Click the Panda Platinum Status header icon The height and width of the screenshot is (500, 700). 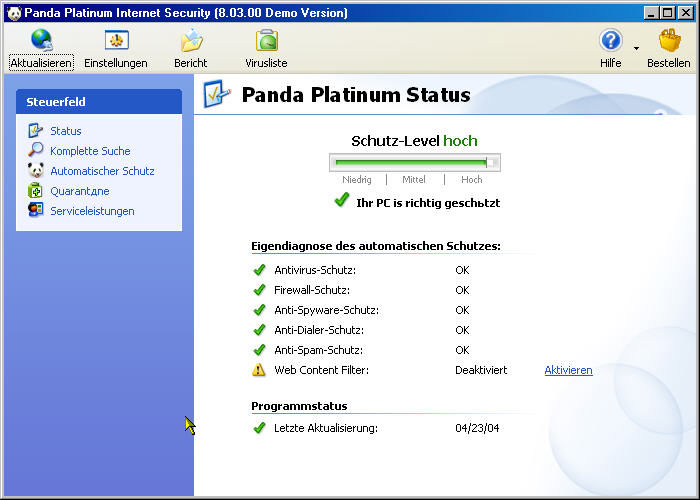pyautogui.click(x=217, y=94)
